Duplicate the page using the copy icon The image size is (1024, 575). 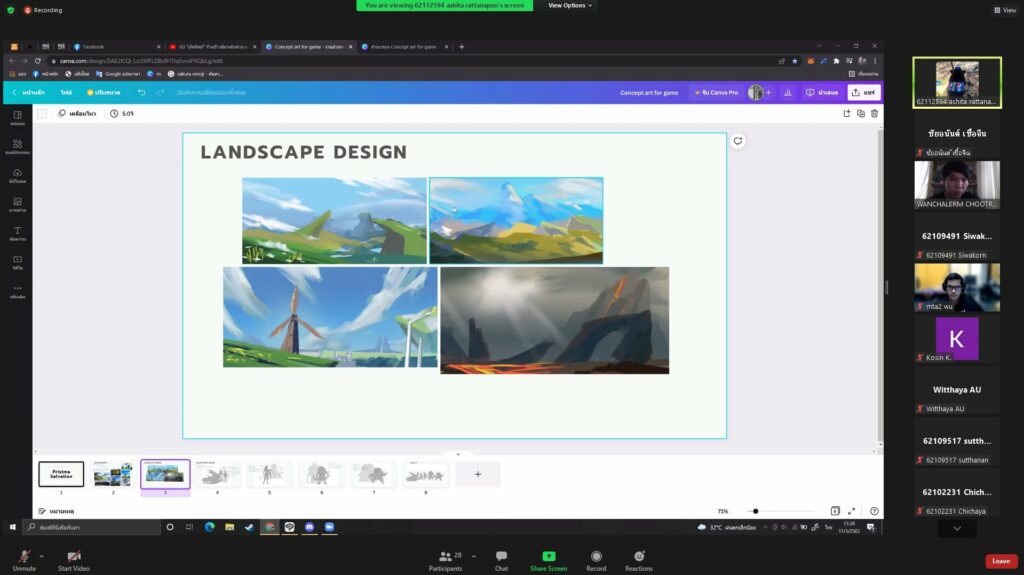point(860,114)
